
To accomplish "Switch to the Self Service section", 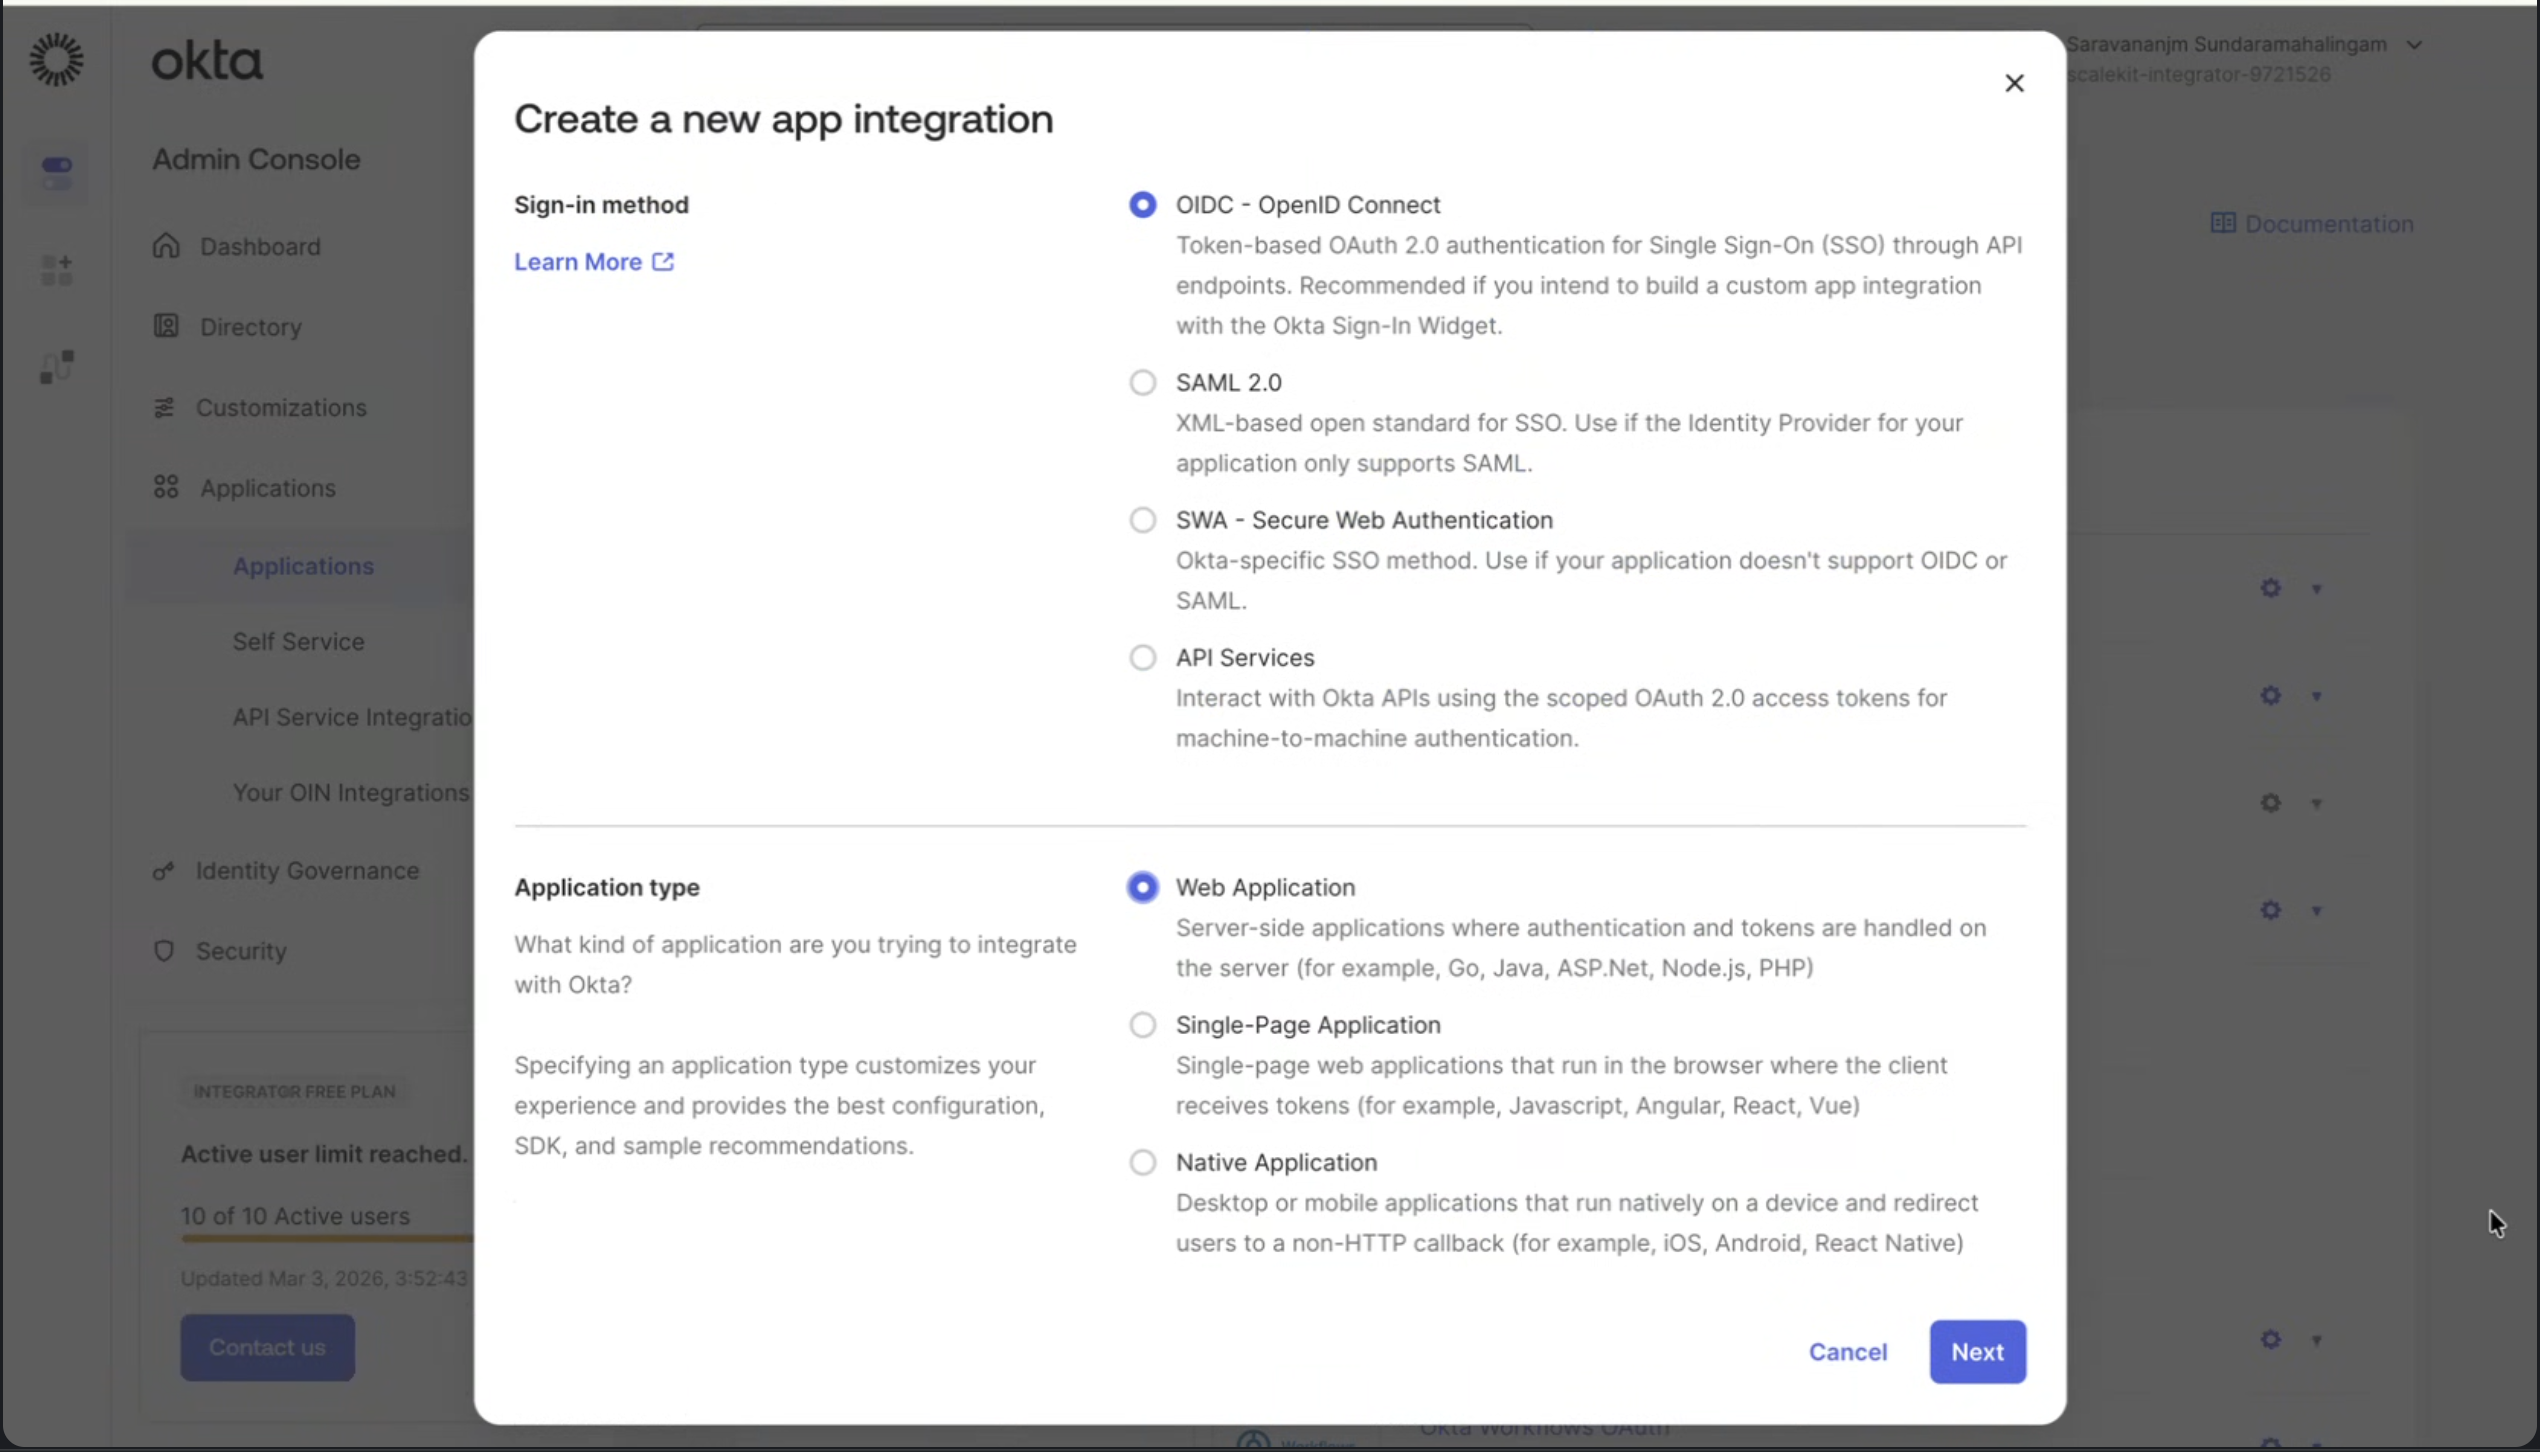I will coord(298,641).
